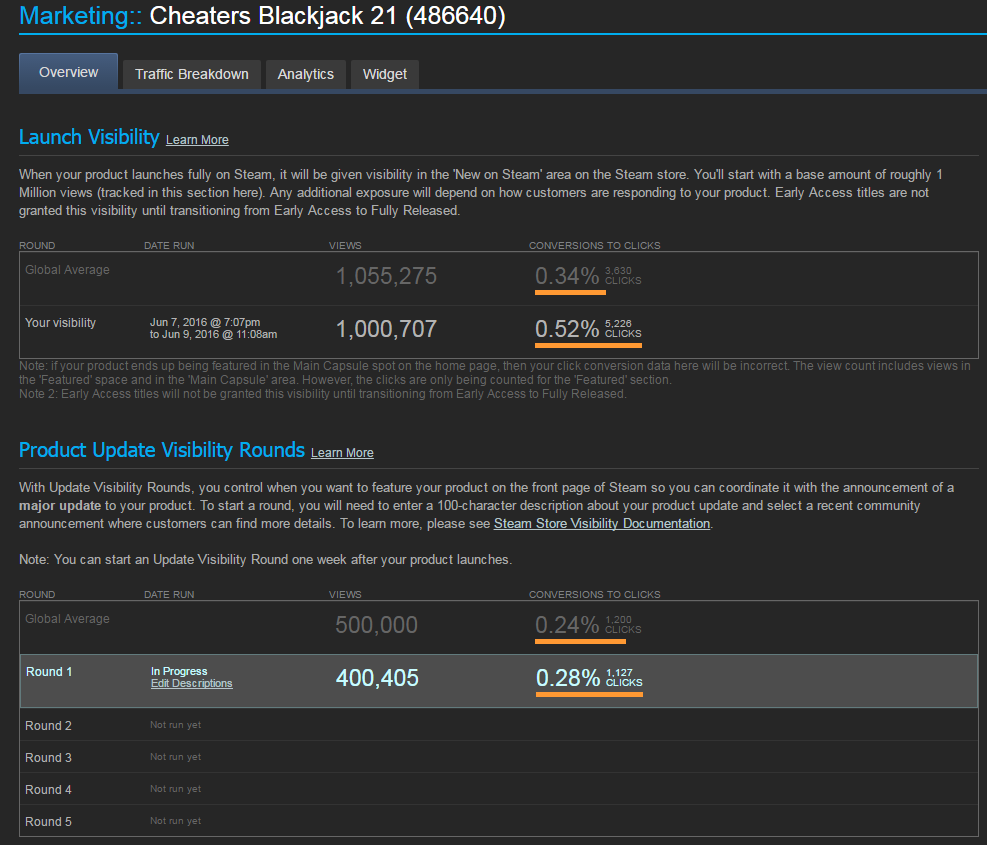The width and height of the screenshot is (987, 845).
Task: Click the 0.52% conversion value
Action: point(567,329)
